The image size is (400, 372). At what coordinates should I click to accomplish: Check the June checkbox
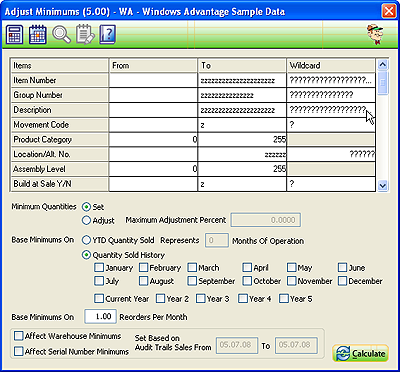pyautogui.click(x=343, y=268)
